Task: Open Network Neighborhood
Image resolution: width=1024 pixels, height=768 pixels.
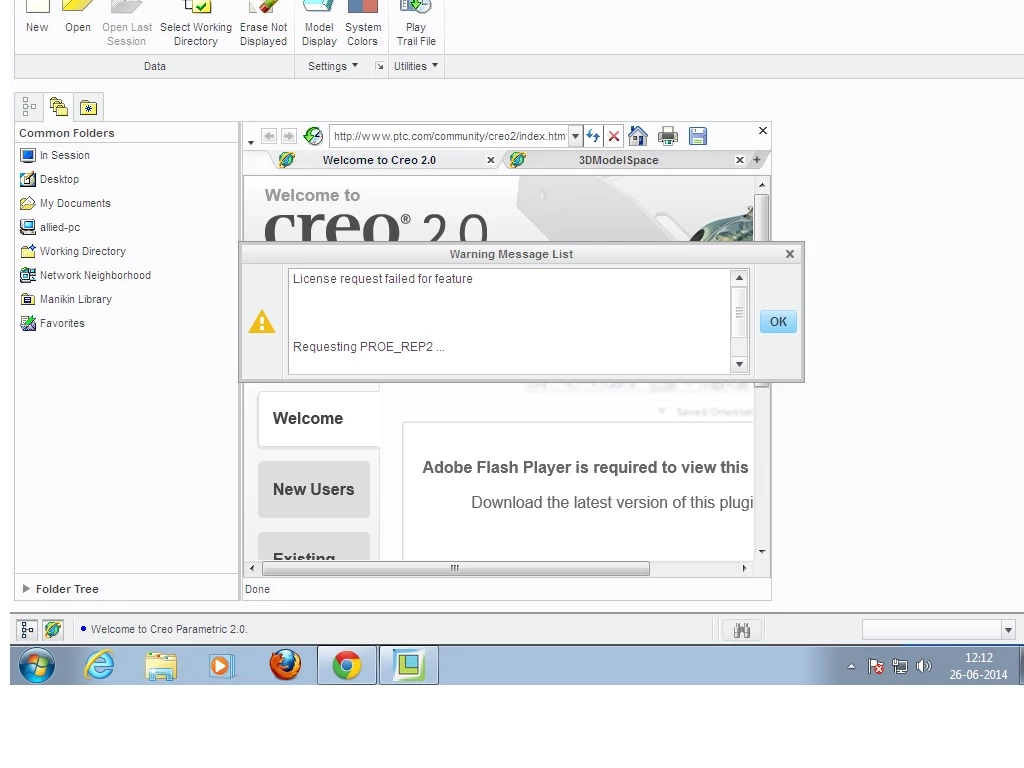Action: point(86,276)
